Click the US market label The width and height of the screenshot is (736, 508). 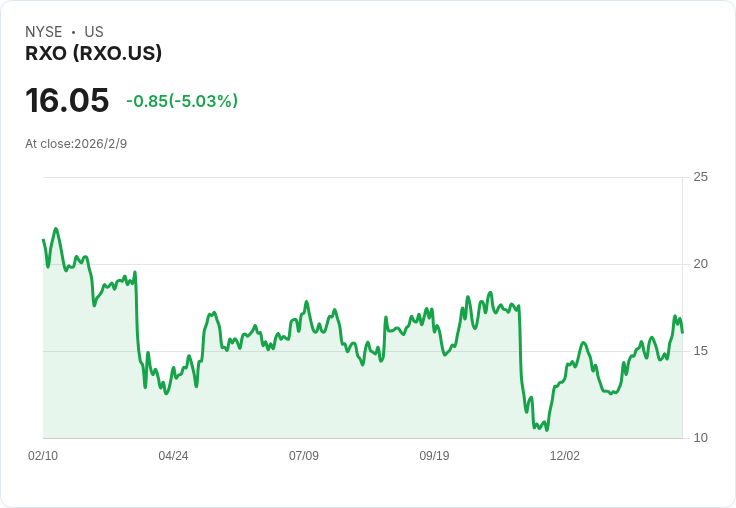click(94, 32)
